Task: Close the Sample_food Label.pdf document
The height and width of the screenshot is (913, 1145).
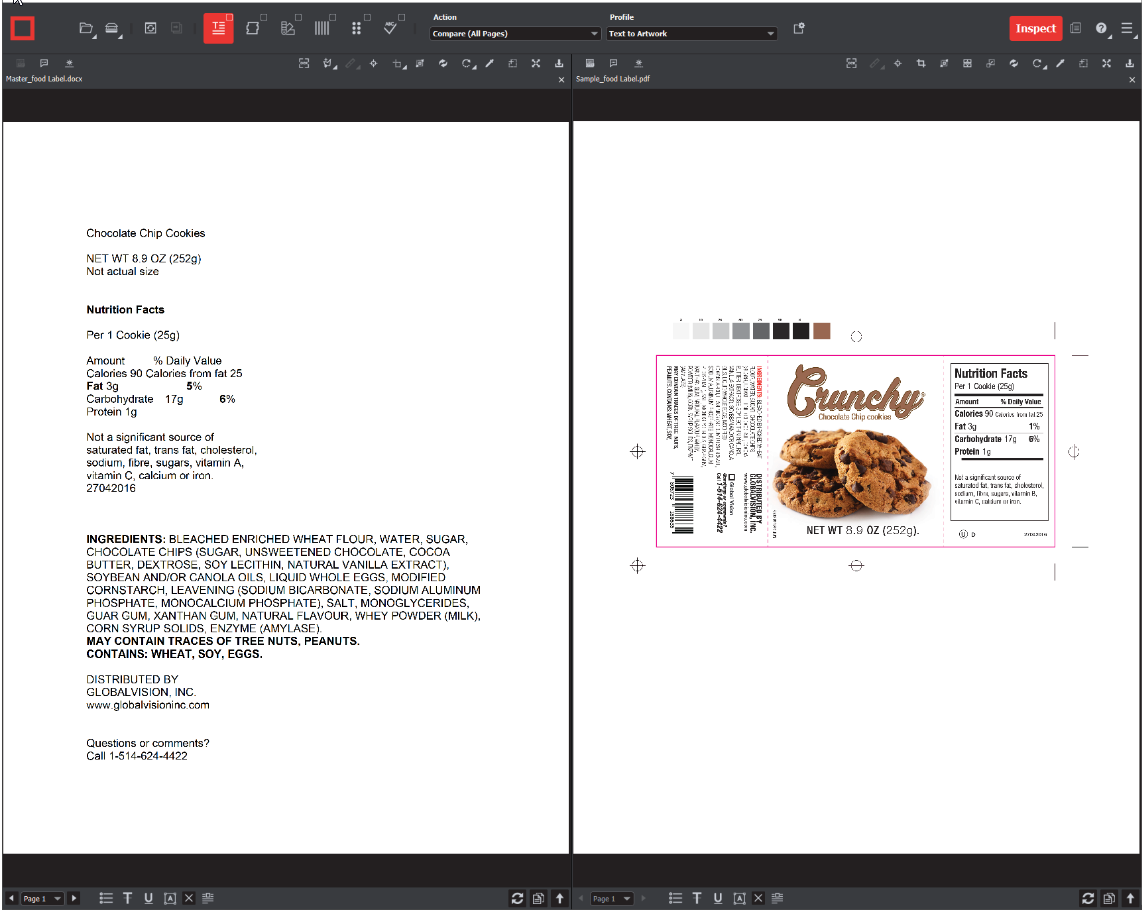Action: click(1132, 79)
